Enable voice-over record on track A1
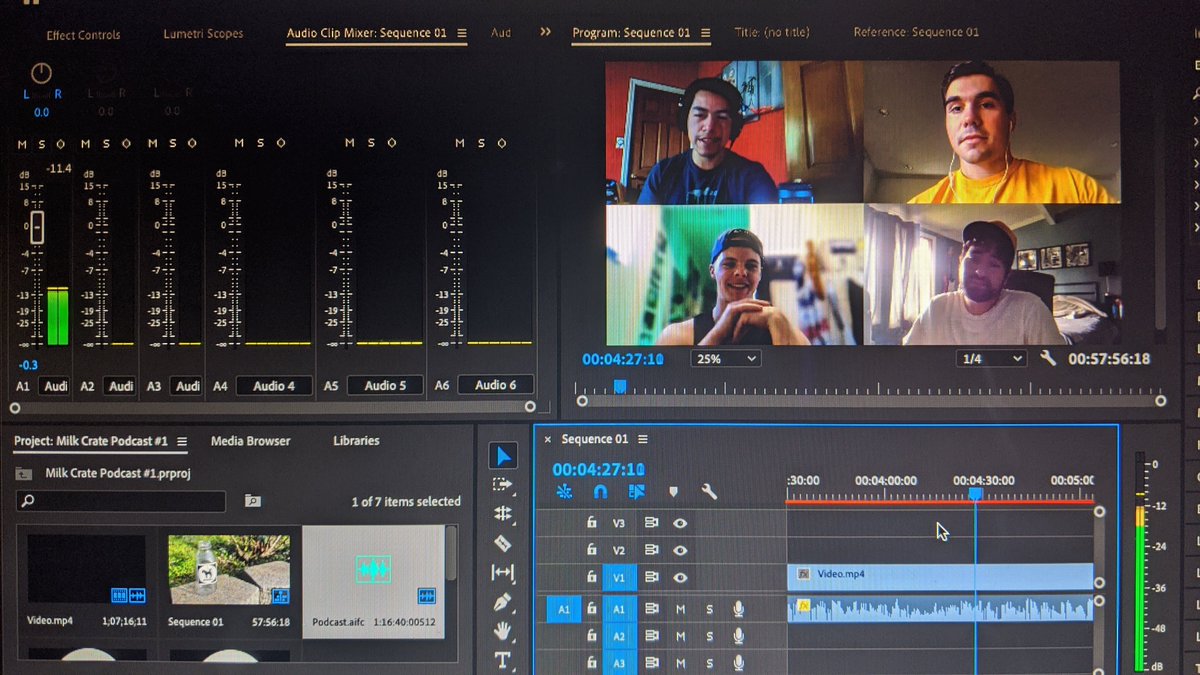Image resolution: width=1200 pixels, height=675 pixels. click(738, 608)
